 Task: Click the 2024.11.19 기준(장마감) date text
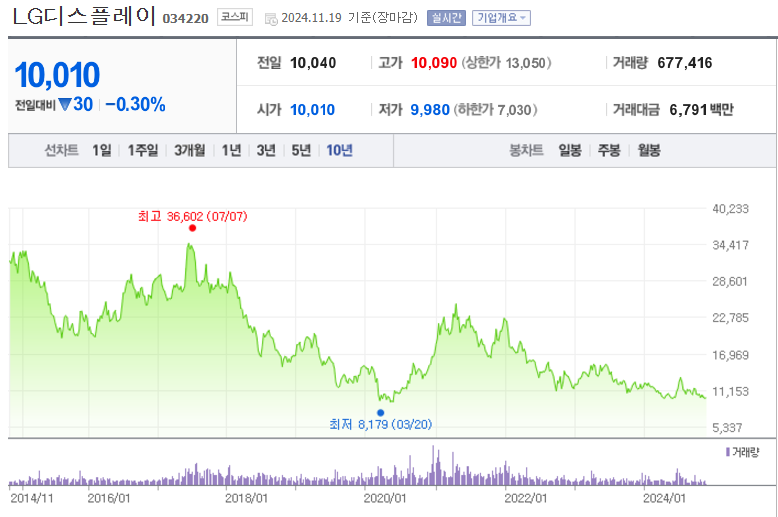pyautogui.click(x=349, y=18)
